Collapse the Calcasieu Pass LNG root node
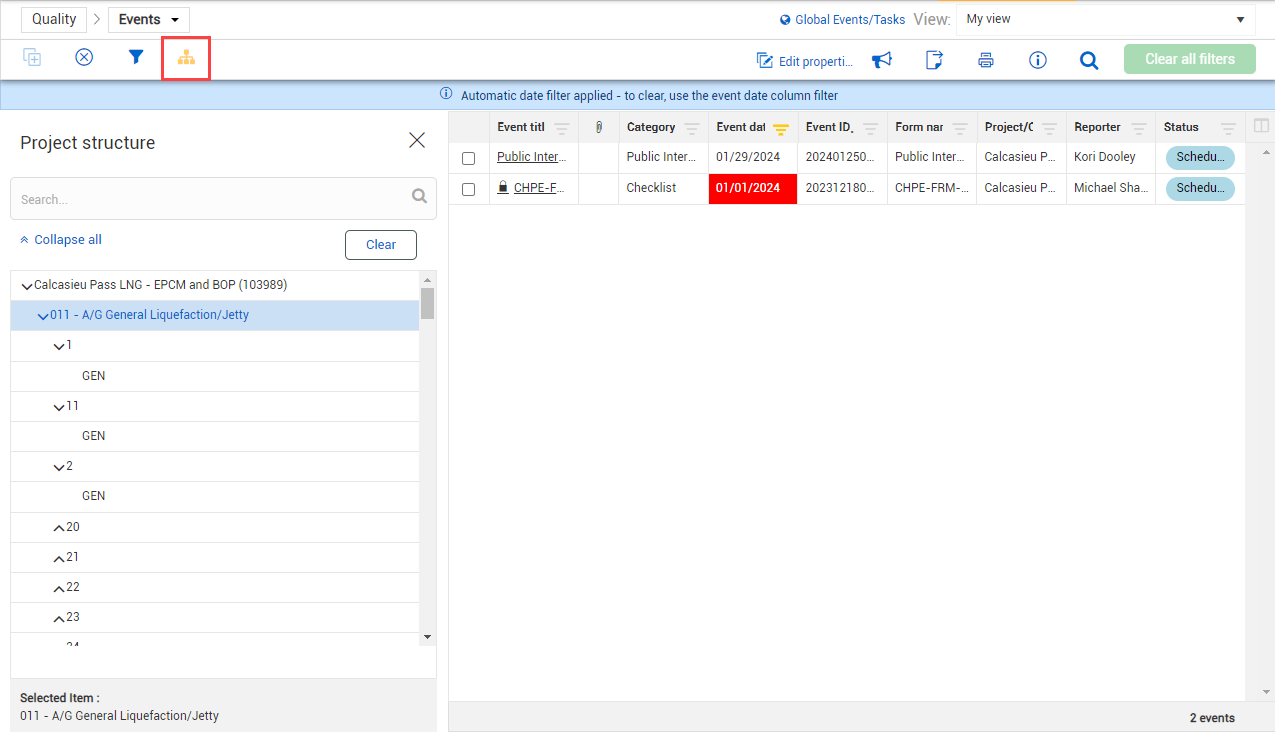Image resolution: width=1275 pixels, height=732 pixels. pyautogui.click(x=26, y=286)
